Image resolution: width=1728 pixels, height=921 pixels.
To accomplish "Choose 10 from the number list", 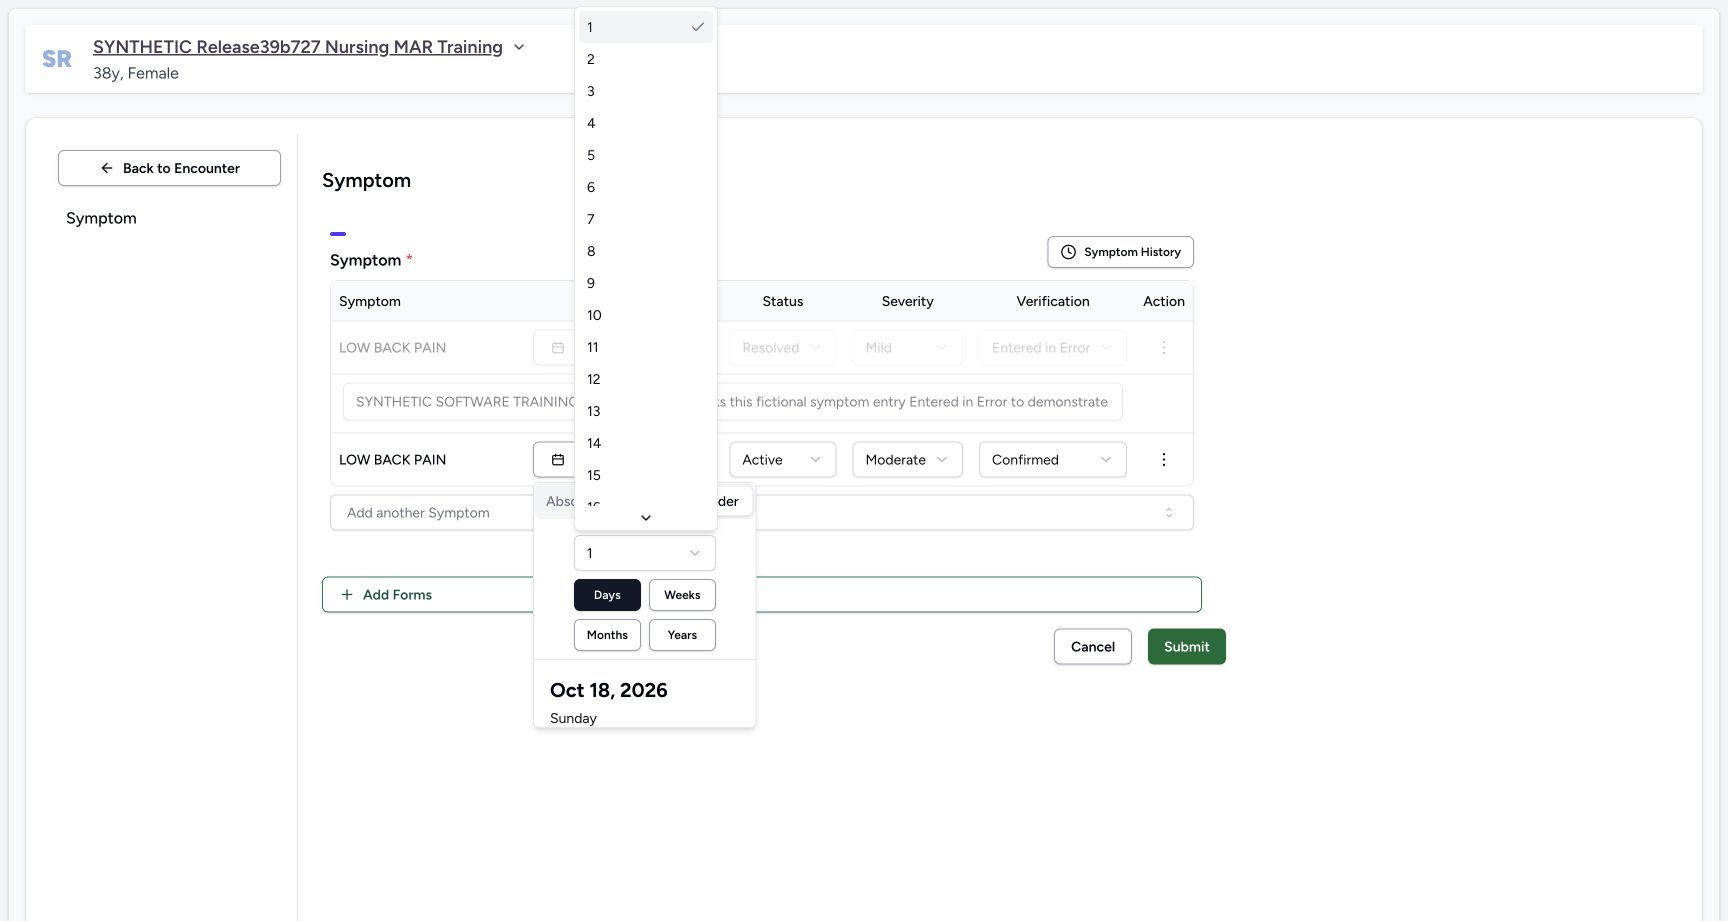I will pyautogui.click(x=646, y=315).
